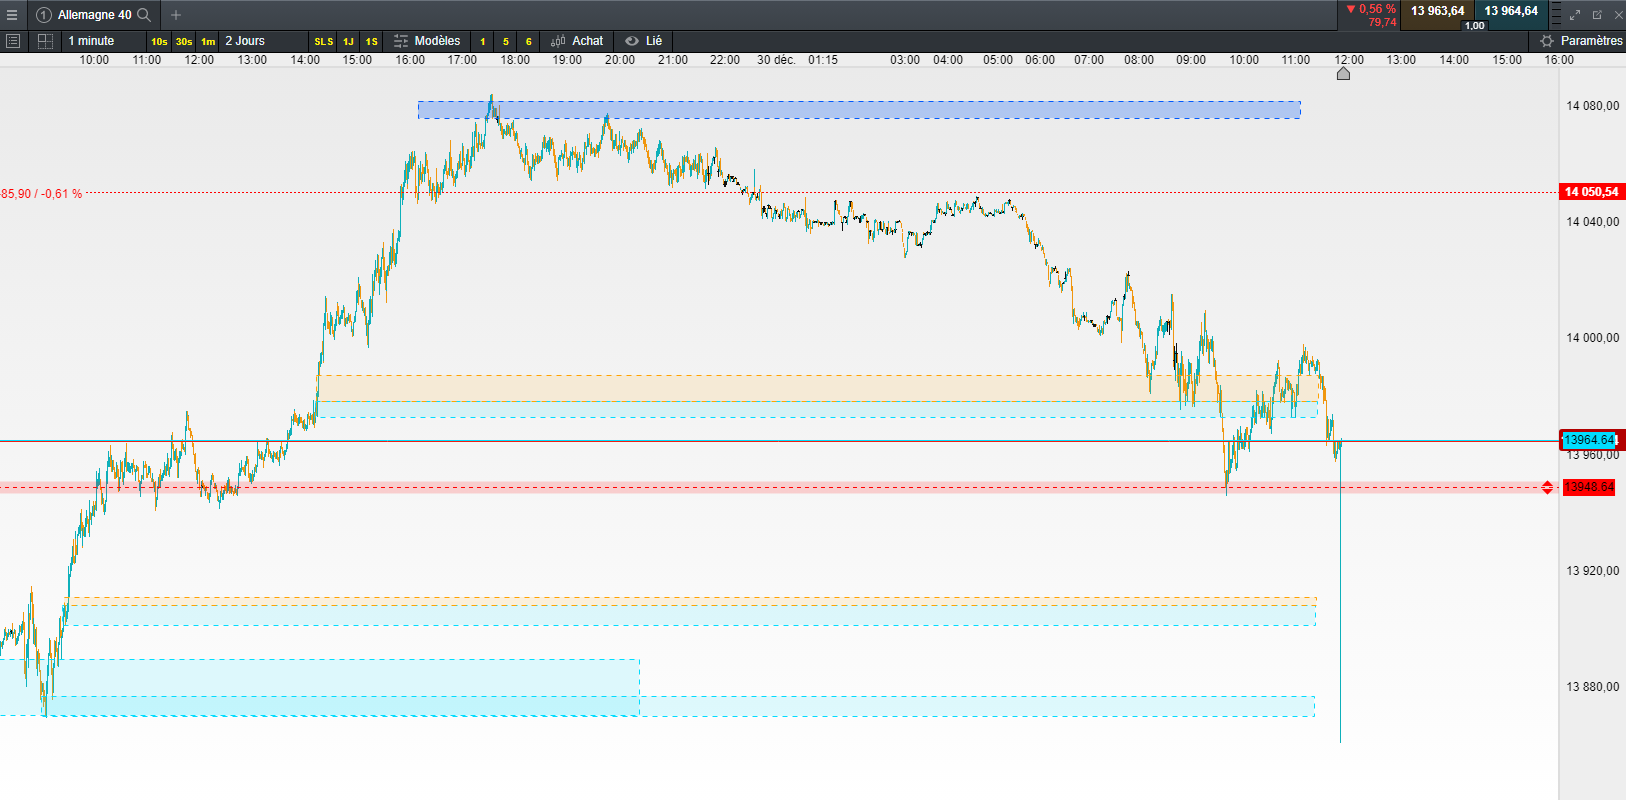The width and height of the screenshot is (1626, 800).
Task: Click the 09:00 time axis label
Action: click(x=1191, y=60)
